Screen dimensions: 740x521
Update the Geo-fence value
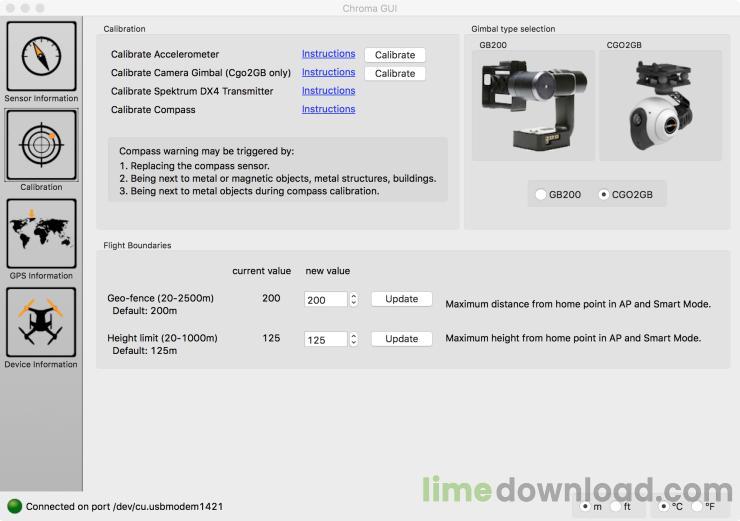(402, 299)
